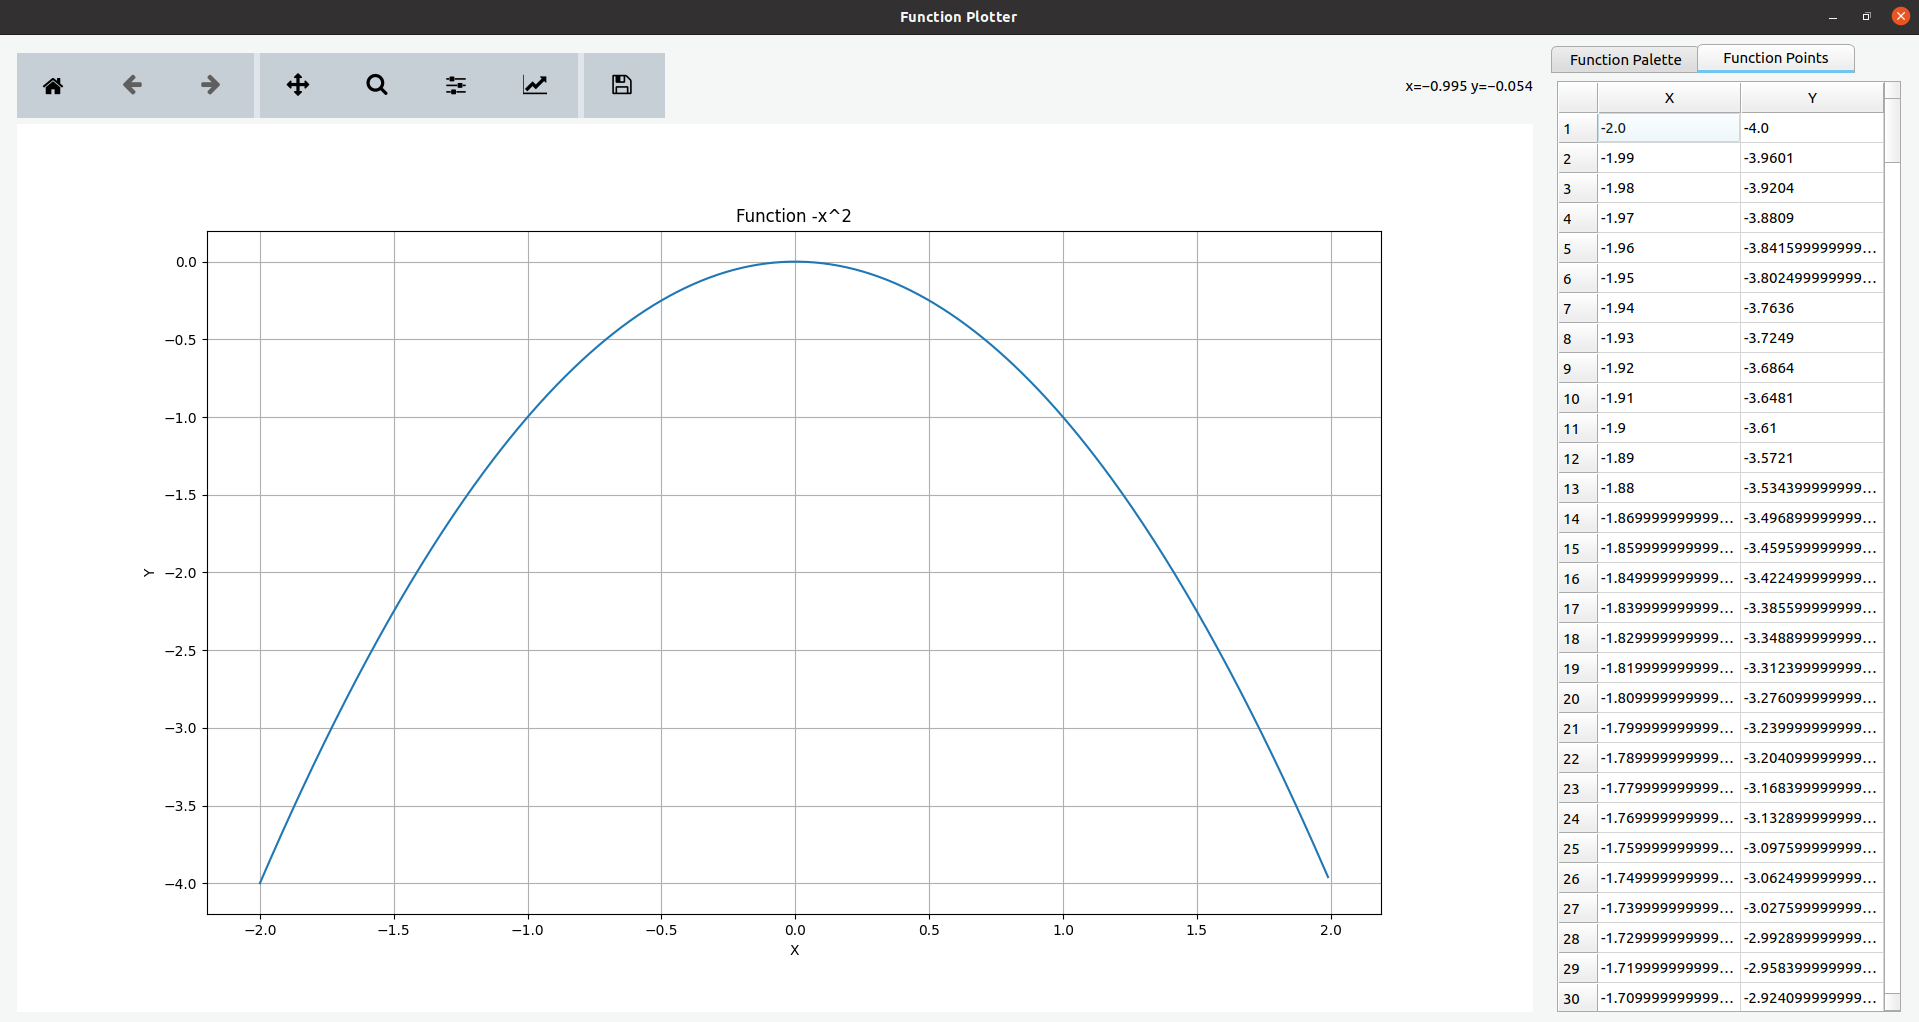This screenshot has width=1919, height=1022.
Task: Minimize the Function Plotter window
Action: coord(1832,17)
